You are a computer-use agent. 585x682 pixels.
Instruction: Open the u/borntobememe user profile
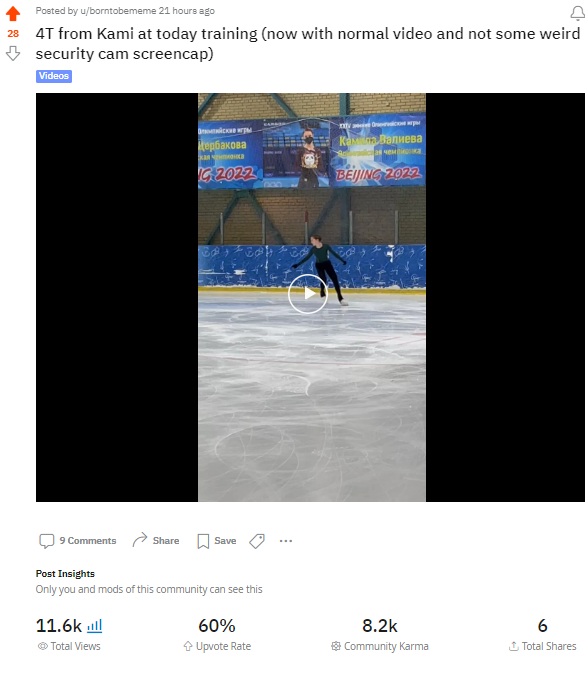point(118,11)
